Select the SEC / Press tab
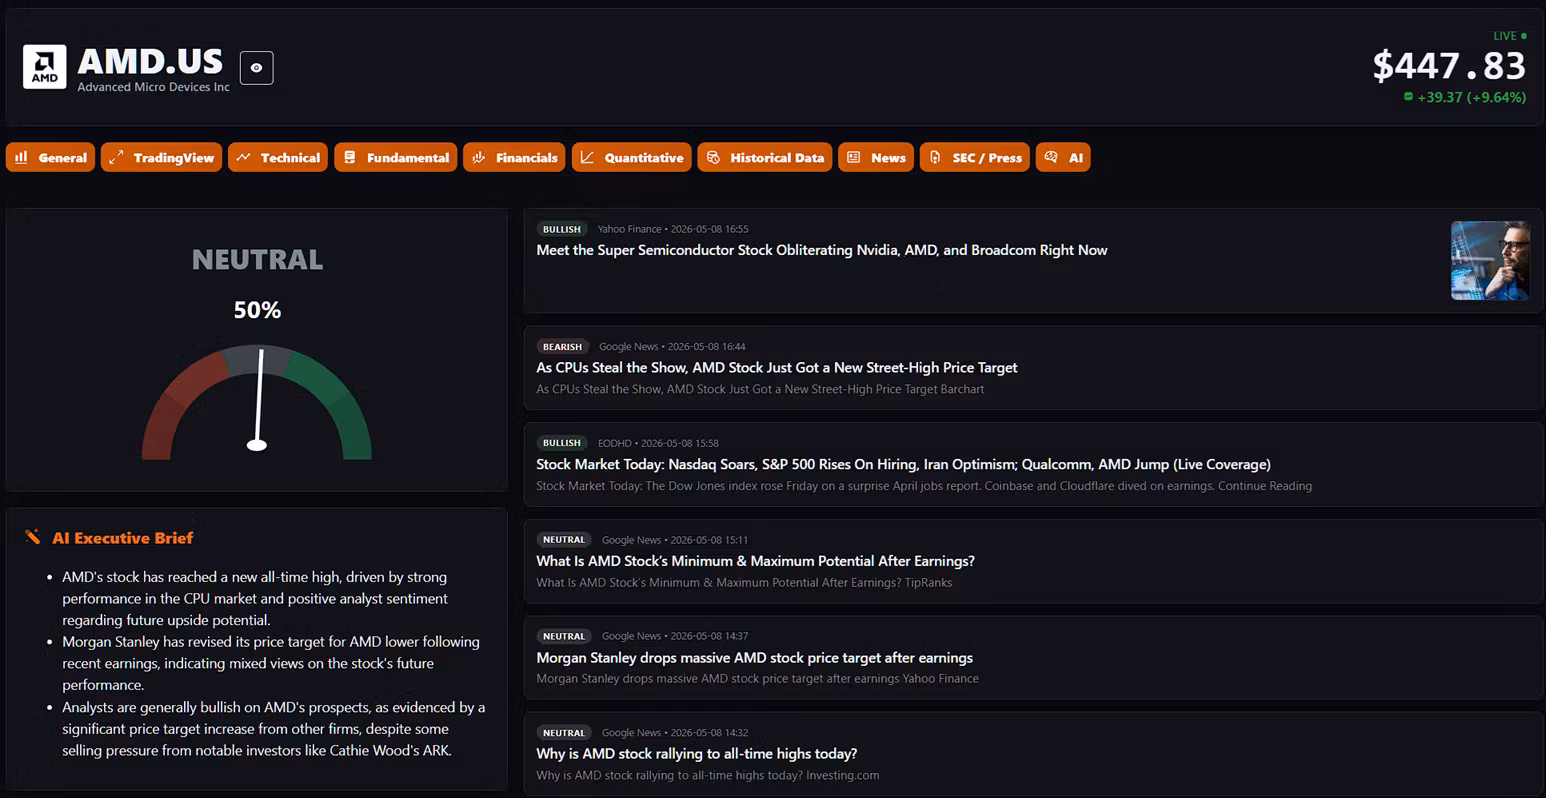 point(975,157)
